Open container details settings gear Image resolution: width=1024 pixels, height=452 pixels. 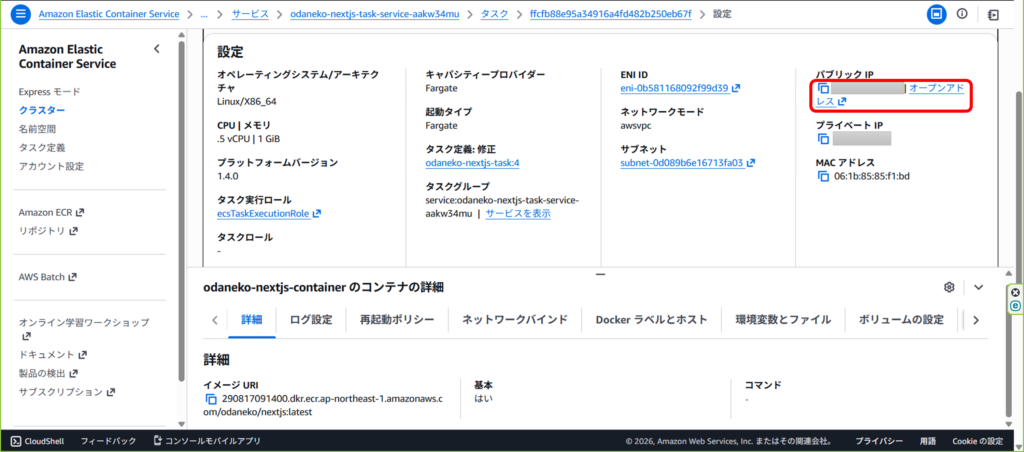949,287
